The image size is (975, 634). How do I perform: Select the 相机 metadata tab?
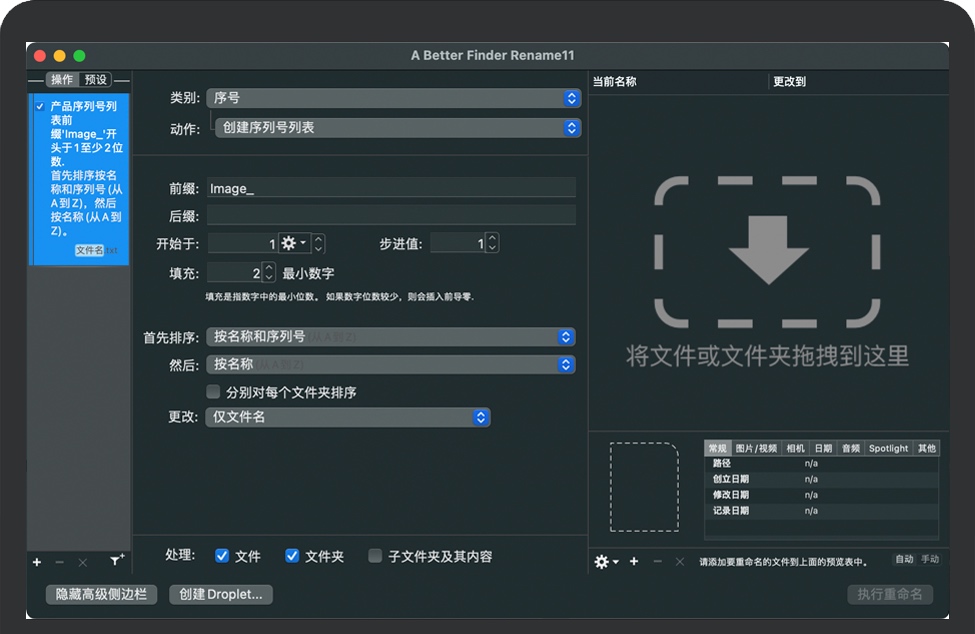pyautogui.click(x=795, y=449)
